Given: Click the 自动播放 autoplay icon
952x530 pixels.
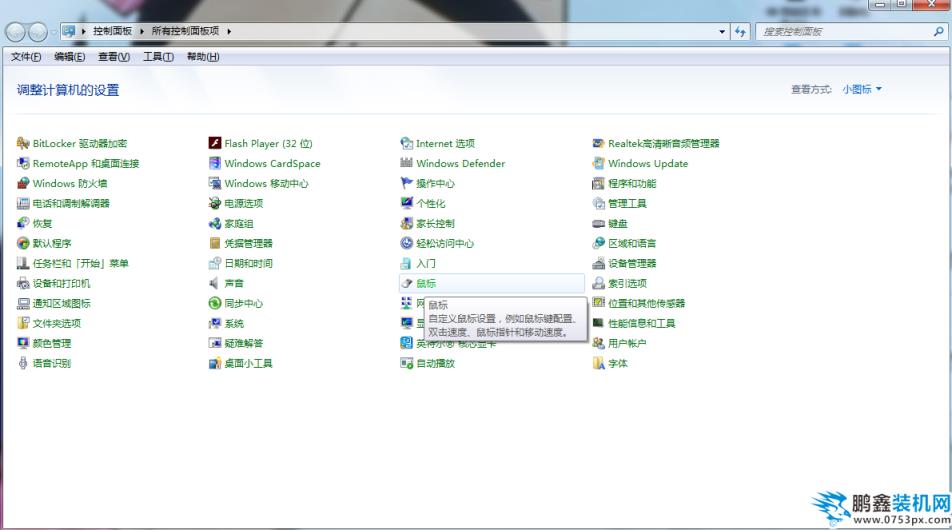Looking at the screenshot, I should click(x=407, y=364).
